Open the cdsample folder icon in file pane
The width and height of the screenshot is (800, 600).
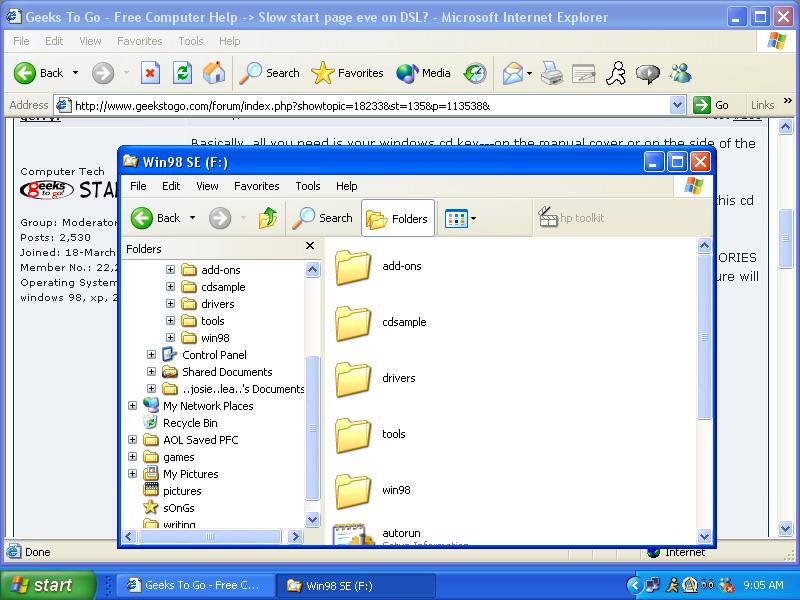click(352, 323)
